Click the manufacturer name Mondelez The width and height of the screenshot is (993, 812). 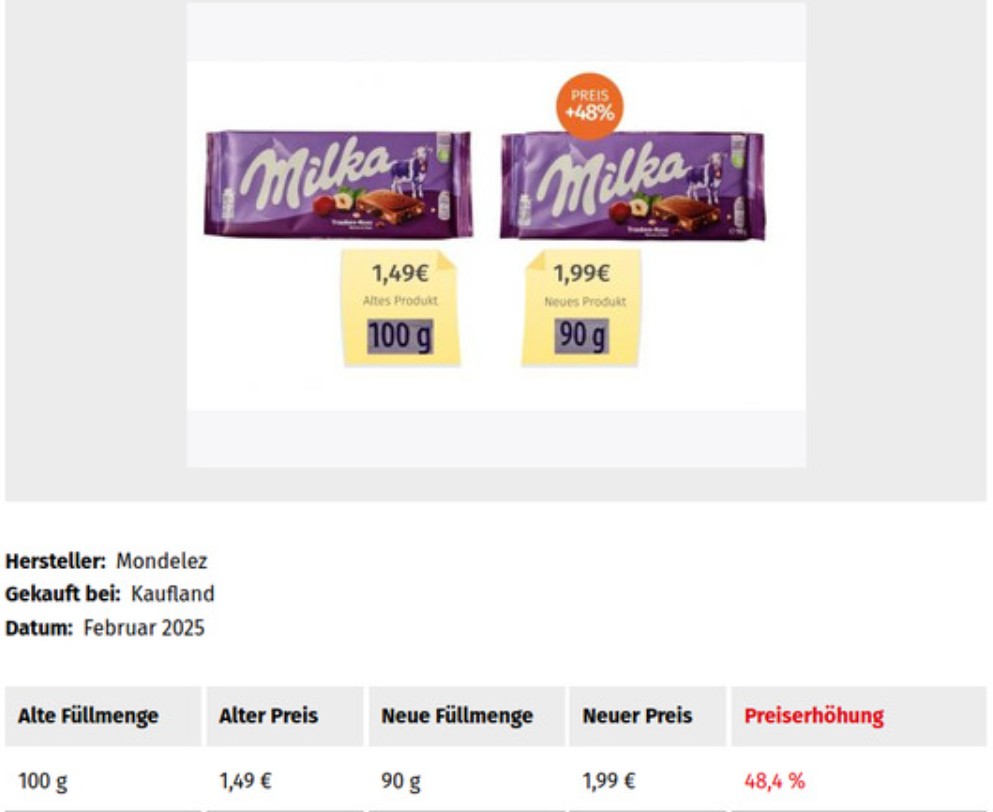coord(162,562)
